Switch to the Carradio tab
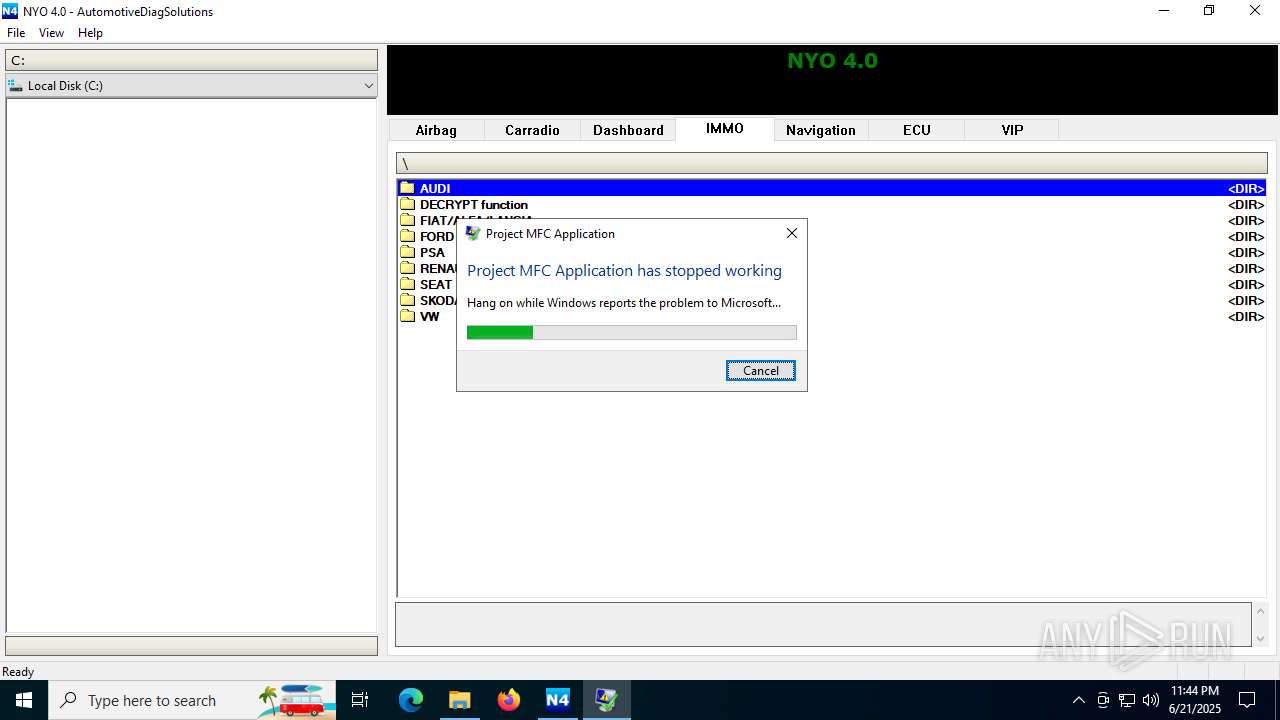1280x720 pixels. pos(532,130)
